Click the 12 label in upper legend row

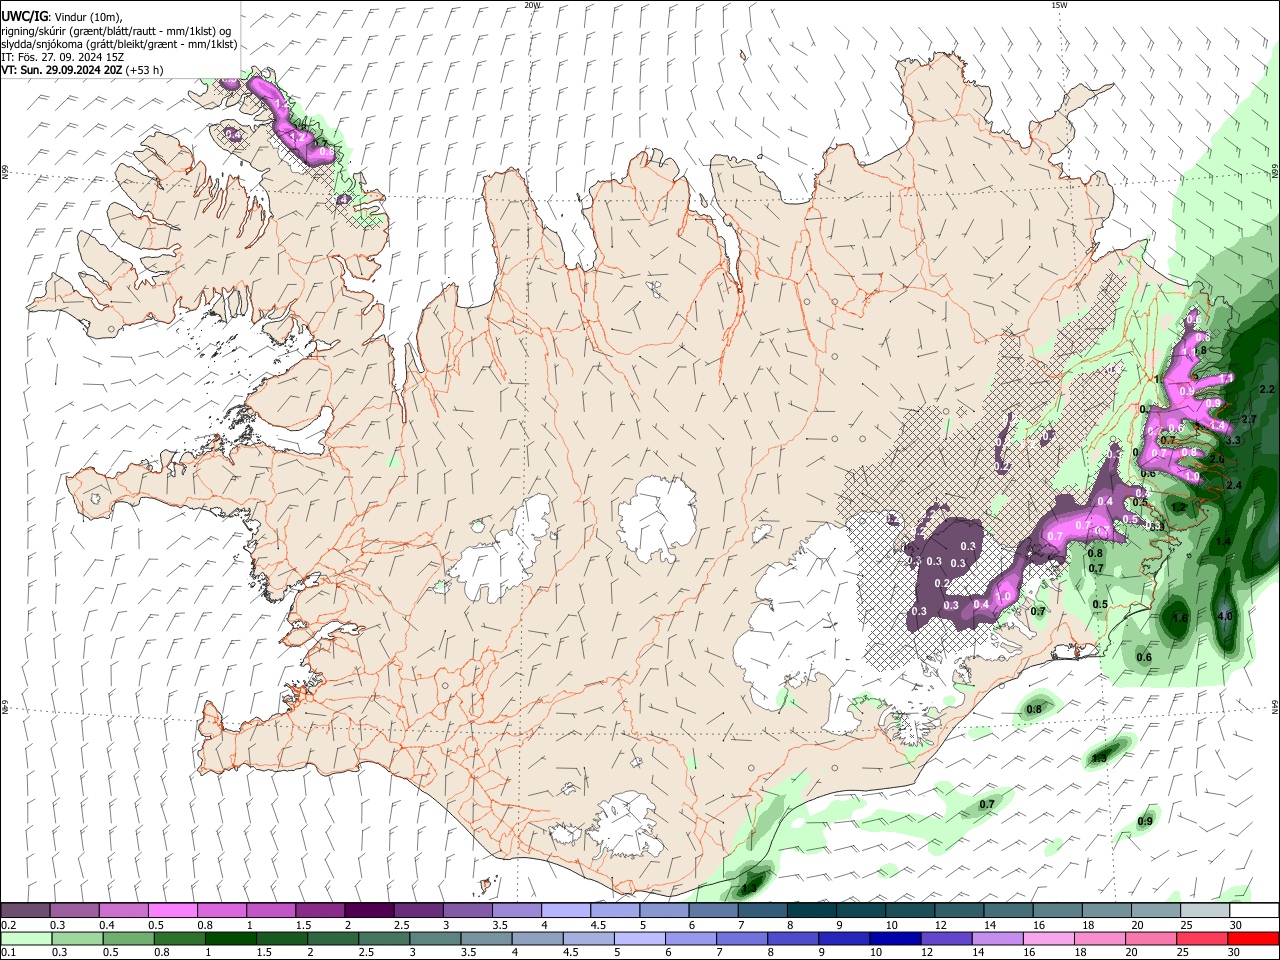click(940, 925)
